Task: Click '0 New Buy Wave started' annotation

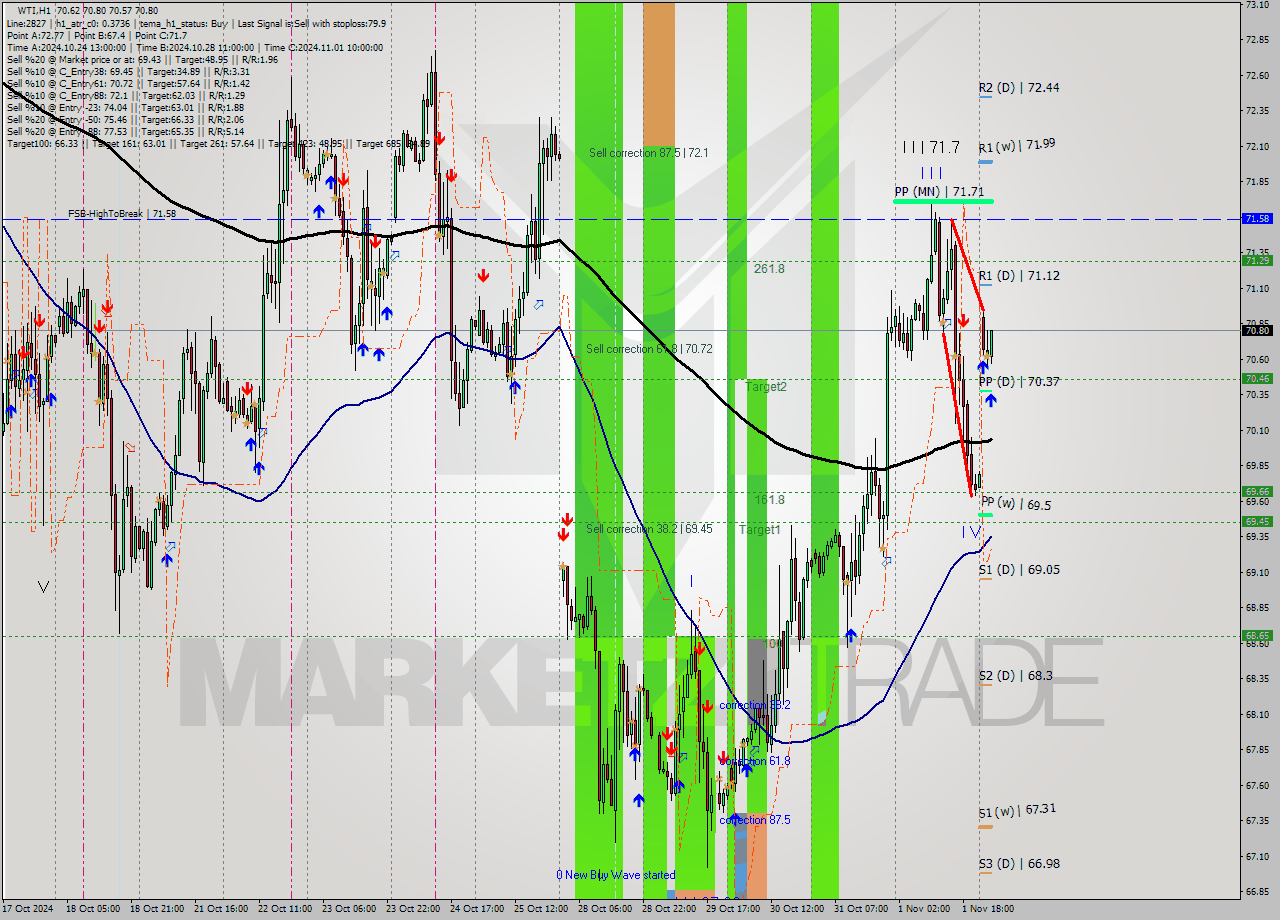Action: click(x=616, y=875)
